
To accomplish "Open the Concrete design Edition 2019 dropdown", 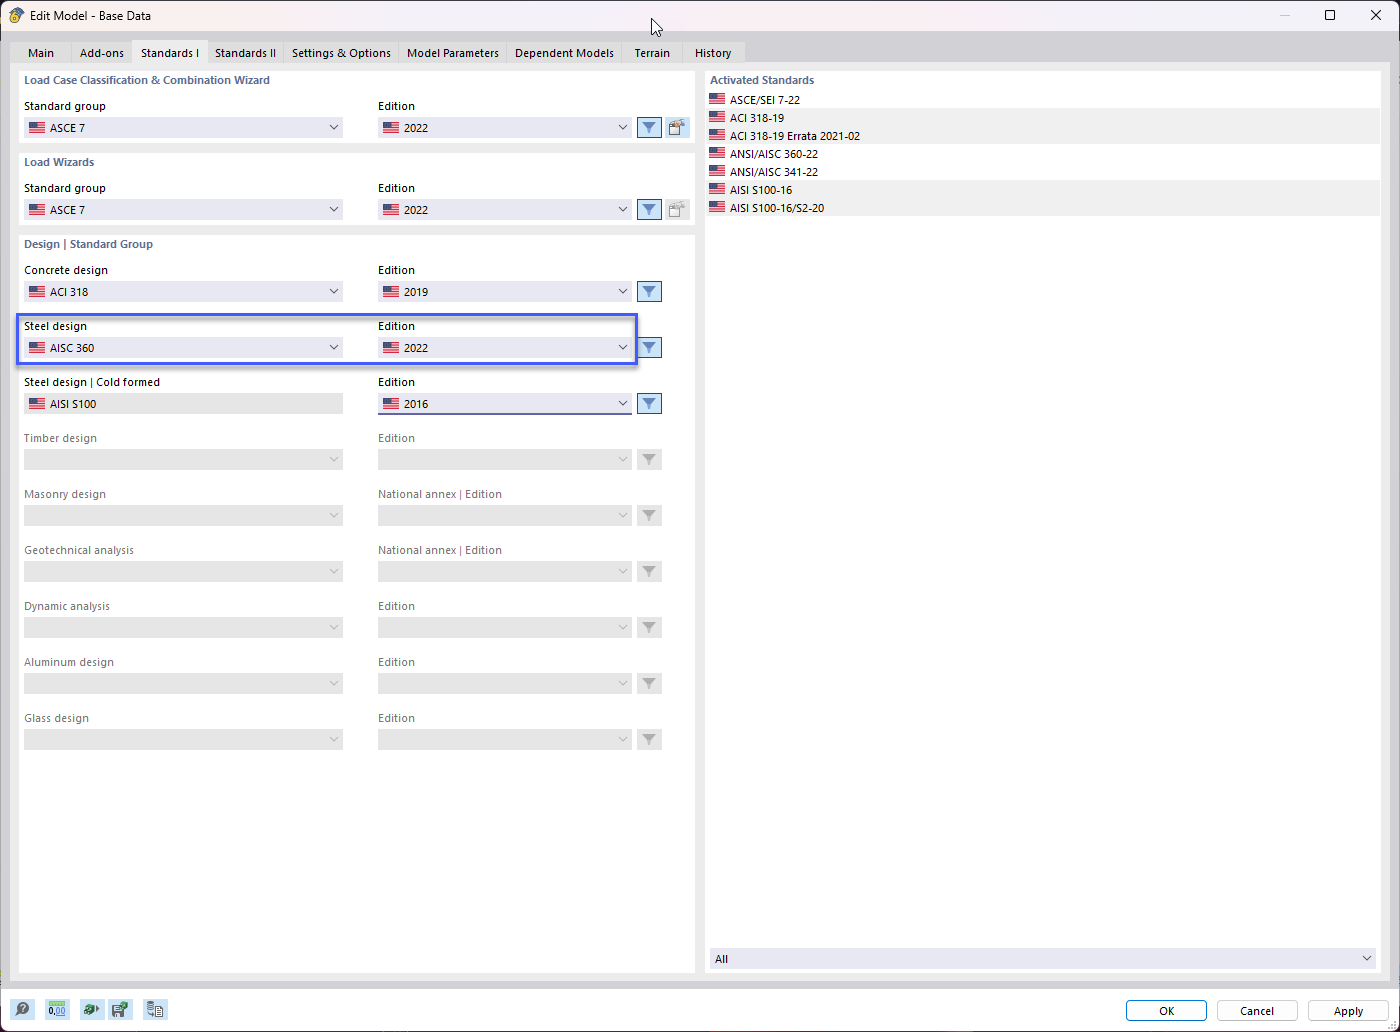I will (x=505, y=292).
